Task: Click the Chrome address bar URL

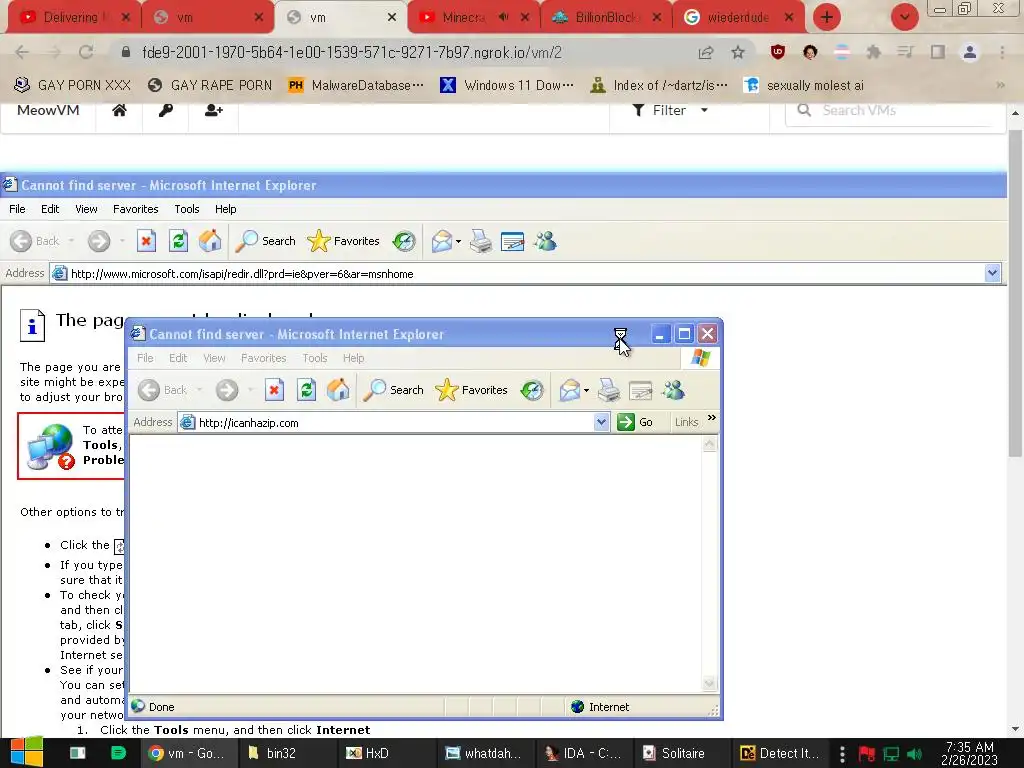Action: click(351, 52)
